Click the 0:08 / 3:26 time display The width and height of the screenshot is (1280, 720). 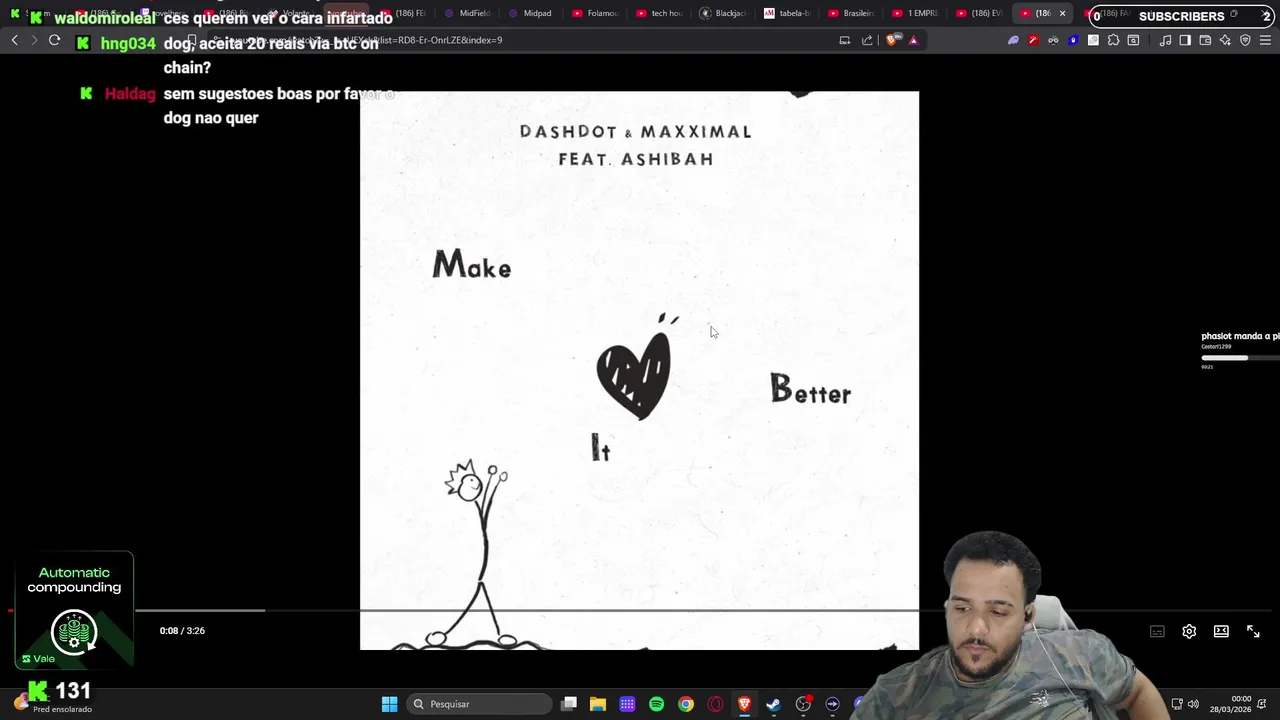point(182,631)
